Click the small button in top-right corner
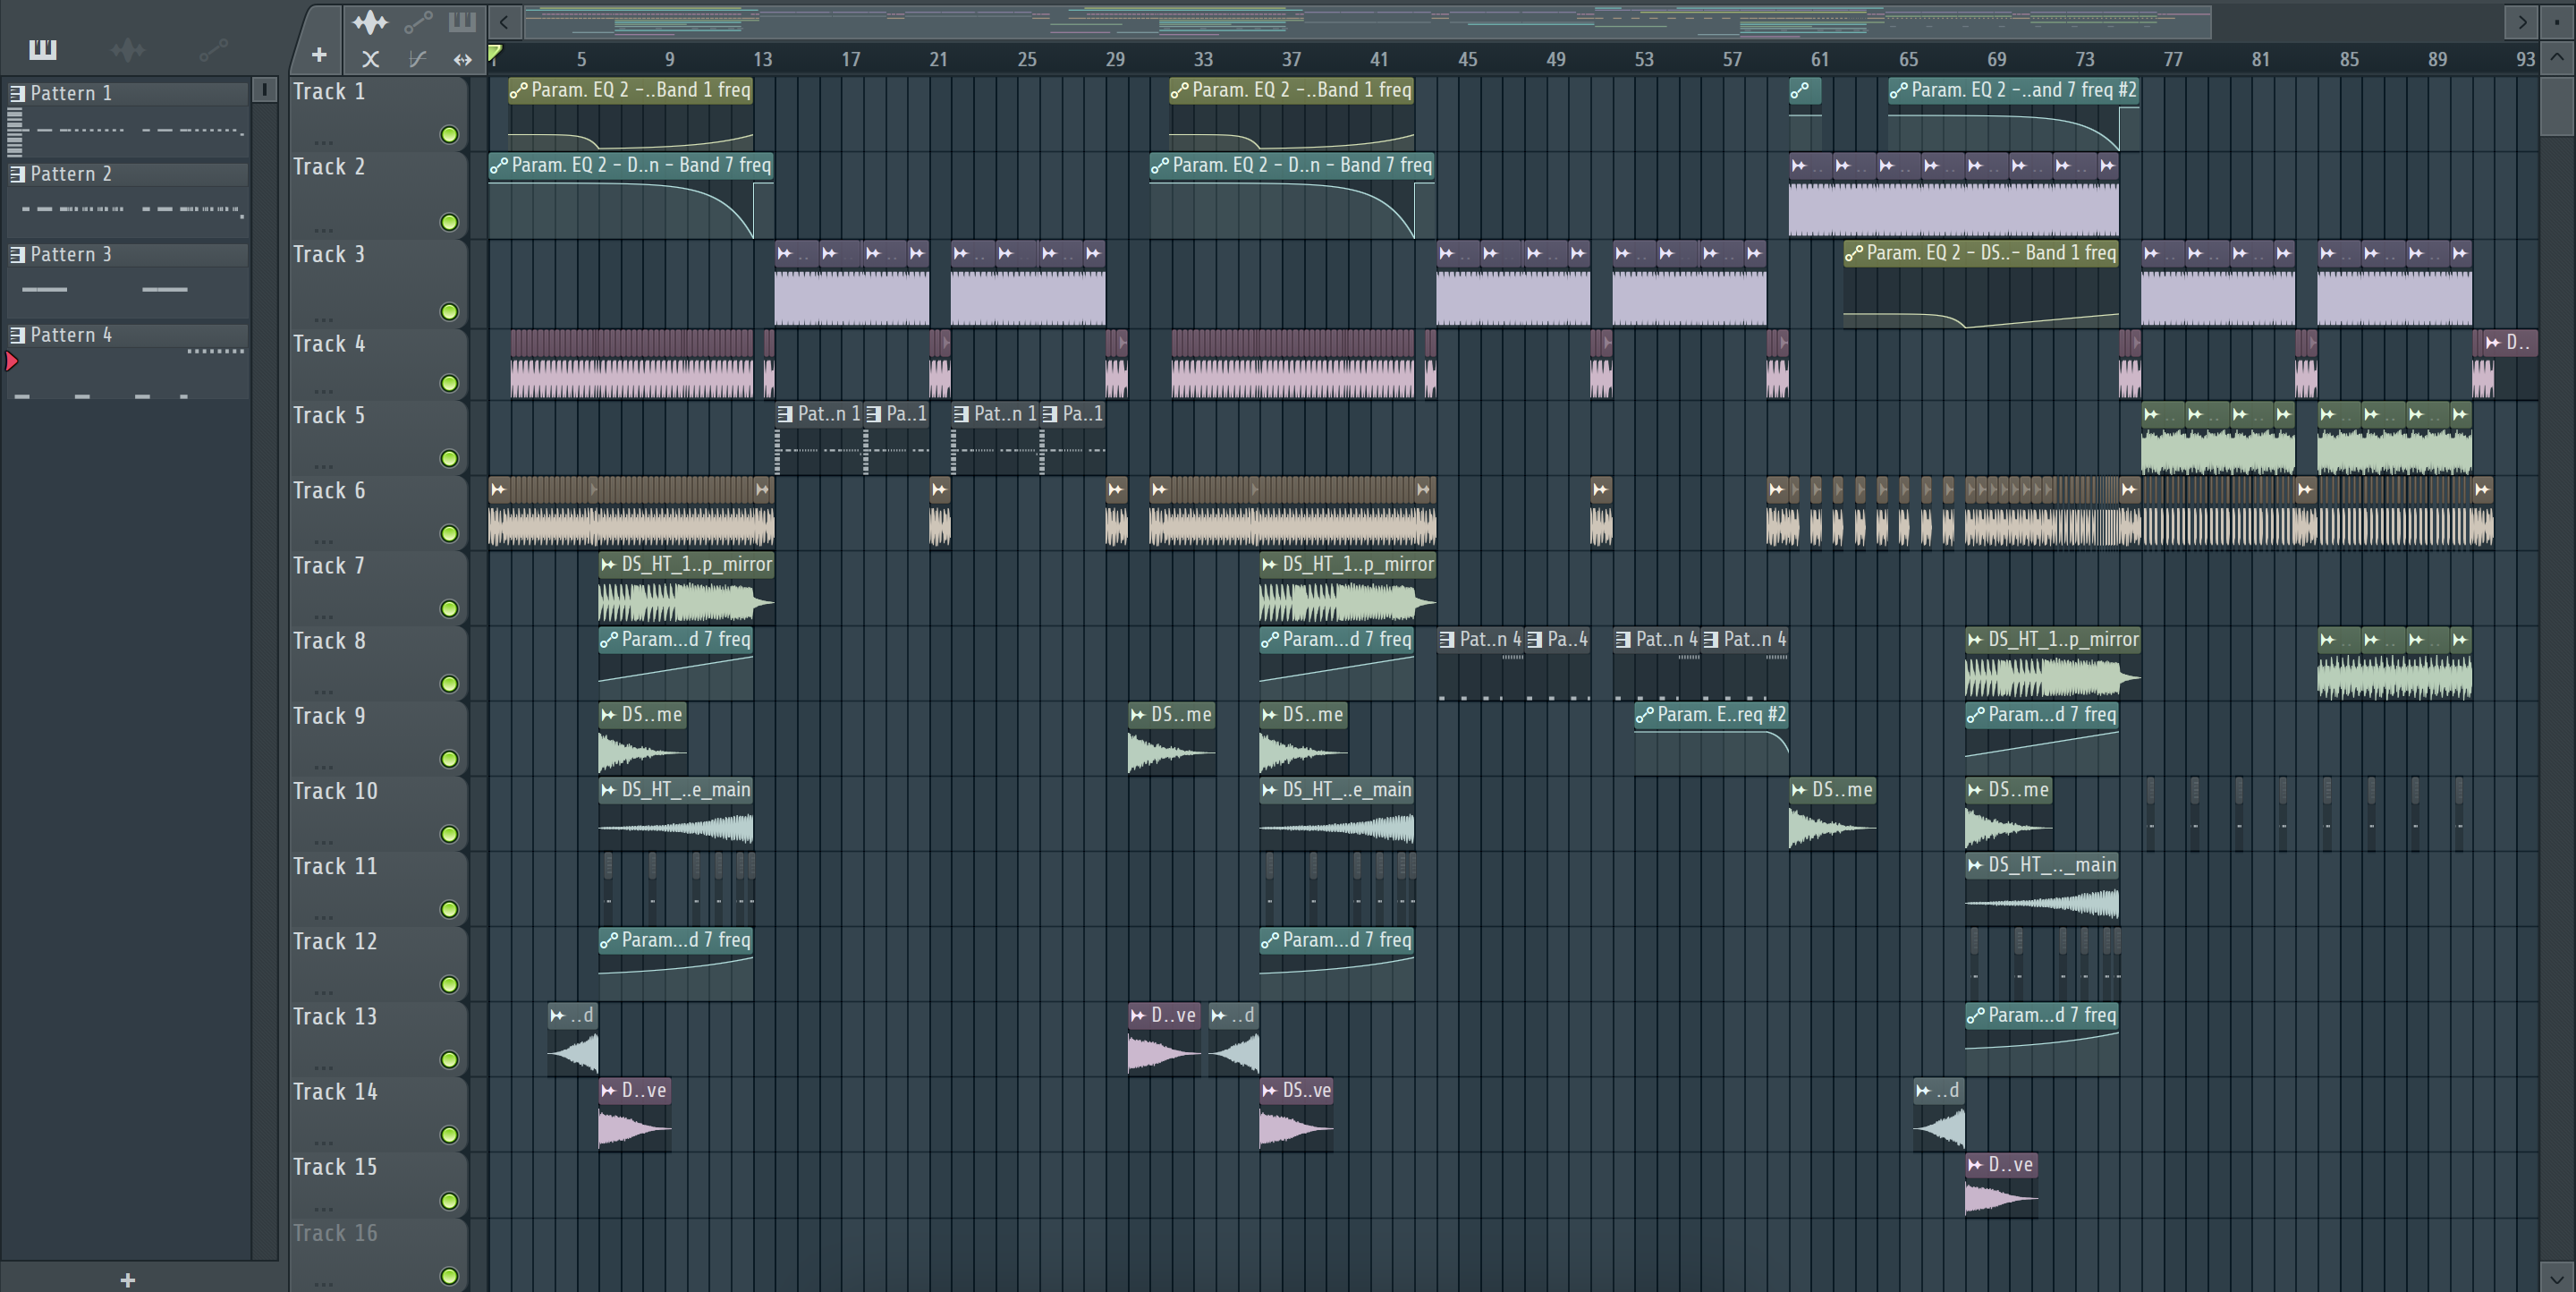Image resolution: width=2576 pixels, height=1292 pixels. coord(2556,21)
